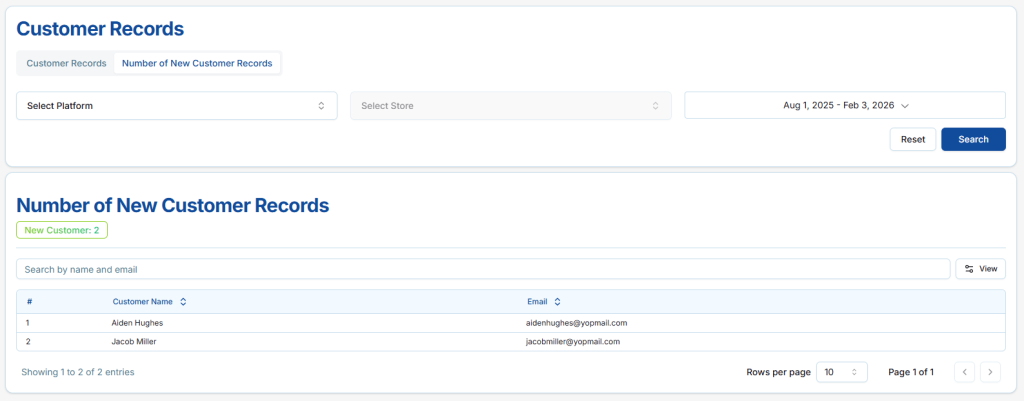The height and width of the screenshot is (401, 1024).
Task: Open the Select Store dropdown
Action: [x=510, y=105]
